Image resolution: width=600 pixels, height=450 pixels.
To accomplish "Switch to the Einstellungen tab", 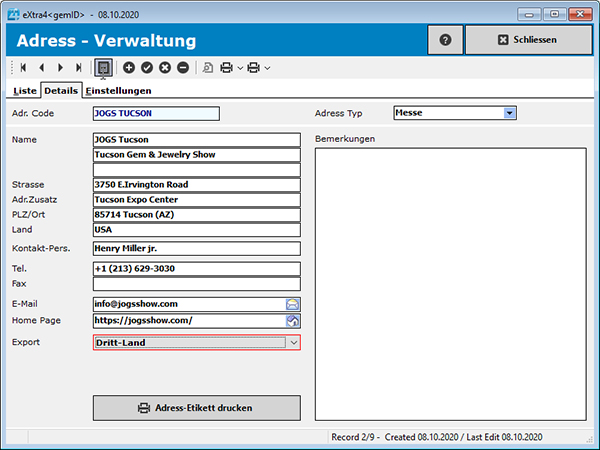I will pos(118,90).
